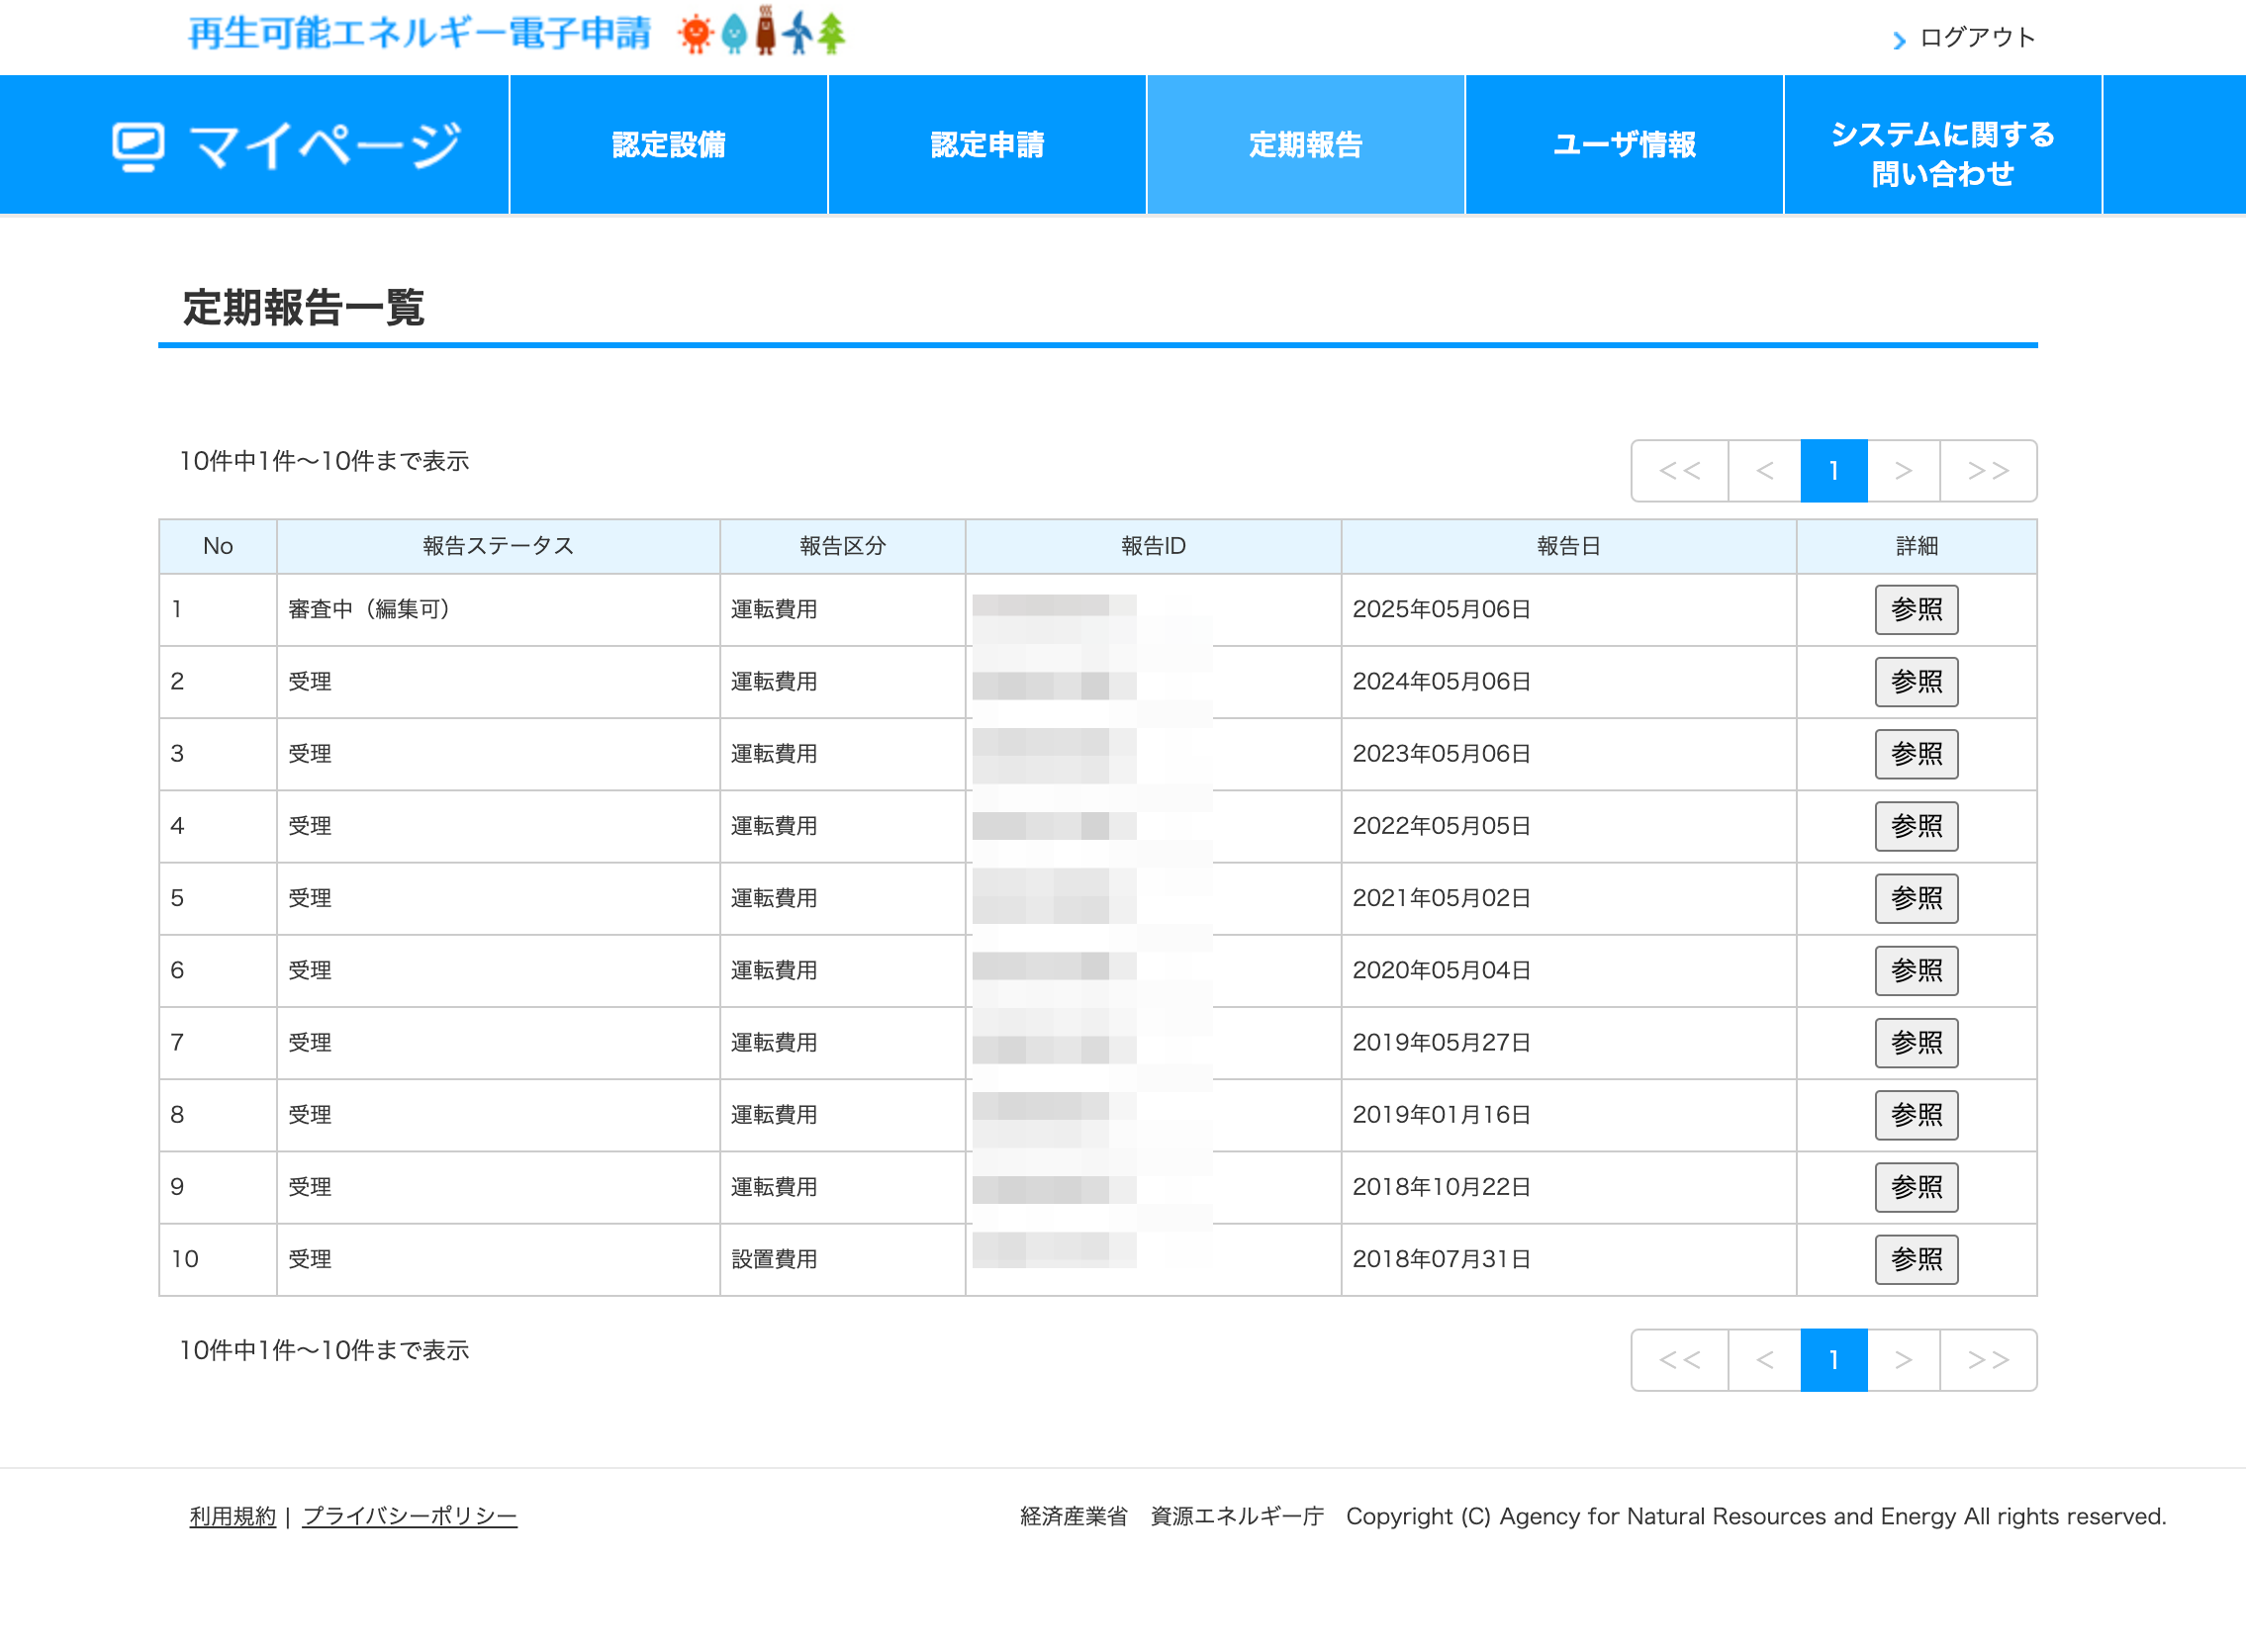Click the date 2023年05月06日
Screen dimensions: 2246x1652
tap(1441, 753)
